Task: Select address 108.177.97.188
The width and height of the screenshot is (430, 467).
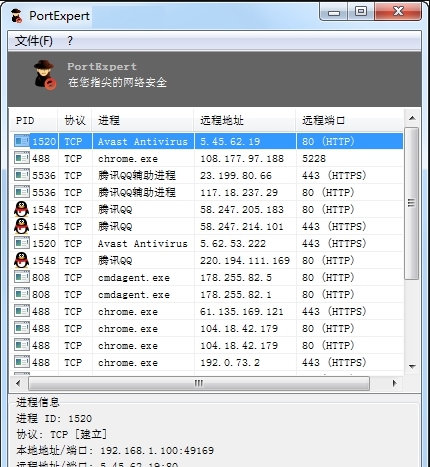Action: 242,158
